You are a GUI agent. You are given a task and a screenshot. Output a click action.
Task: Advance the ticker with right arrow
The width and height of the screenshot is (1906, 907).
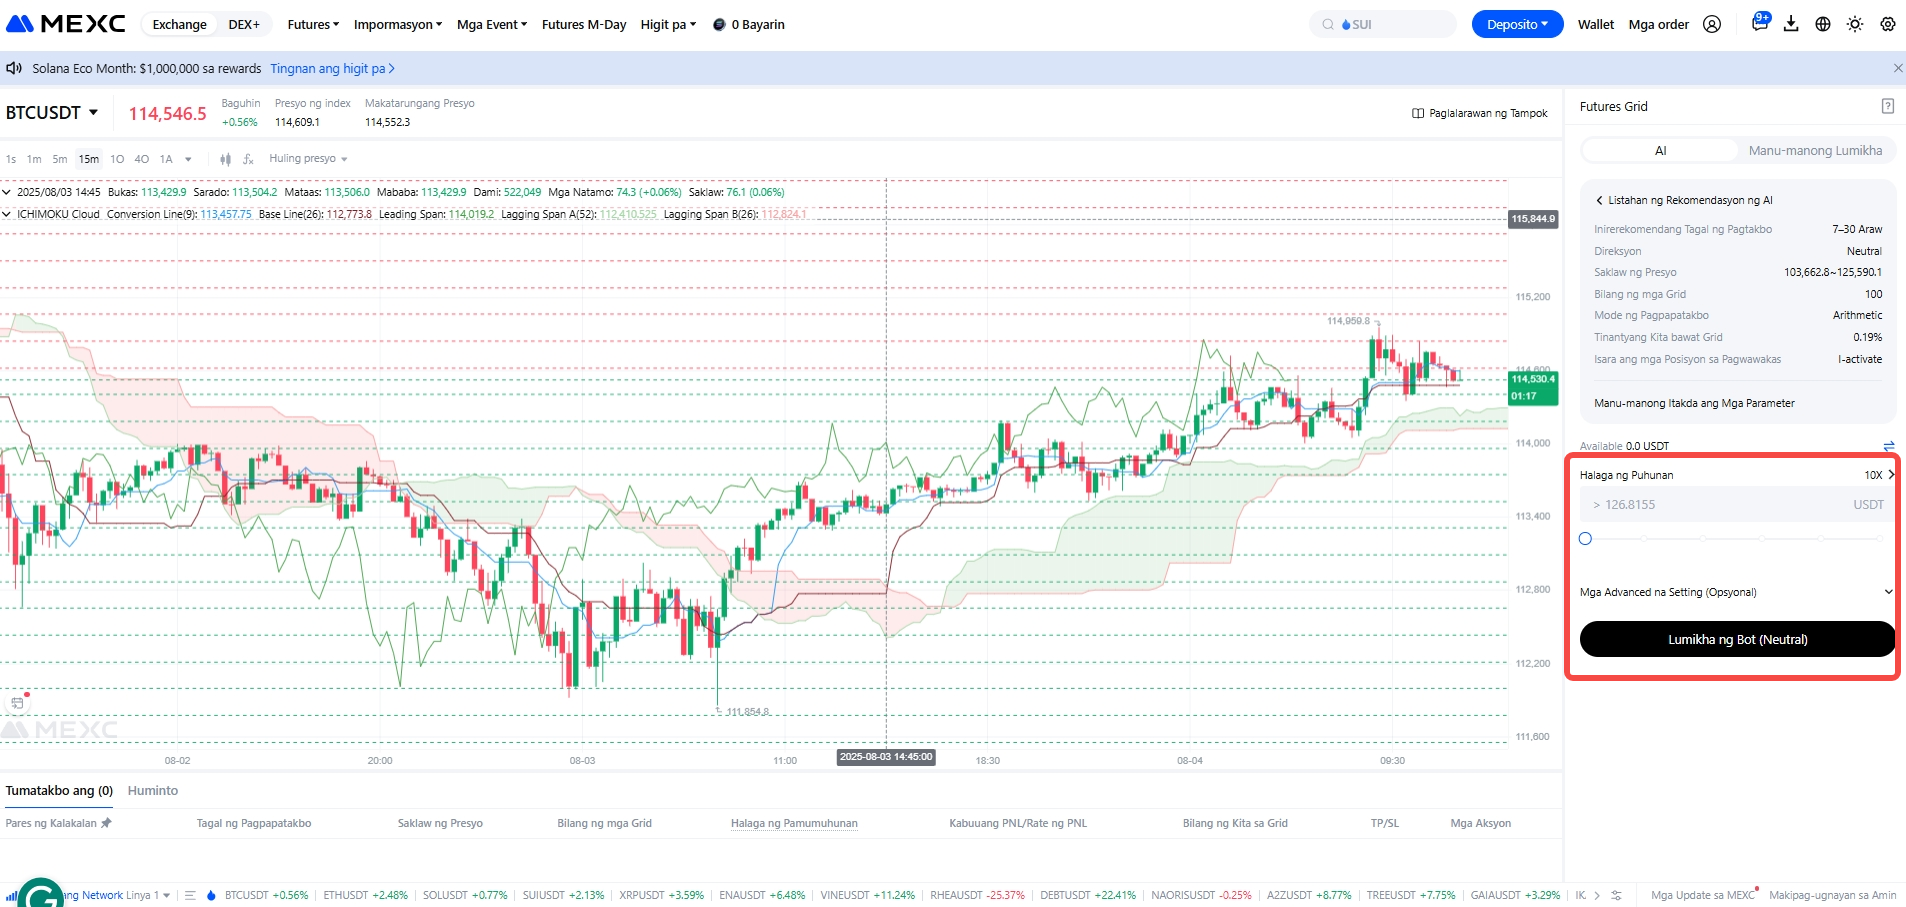tap(1597, 895)
